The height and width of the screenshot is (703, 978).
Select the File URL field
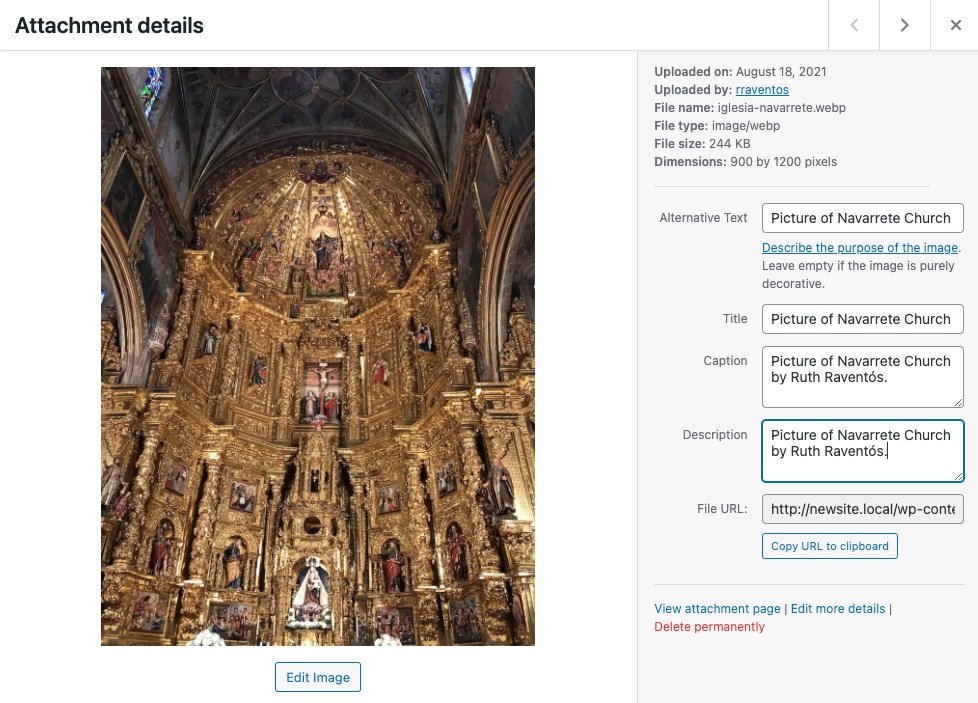(863, 509)
